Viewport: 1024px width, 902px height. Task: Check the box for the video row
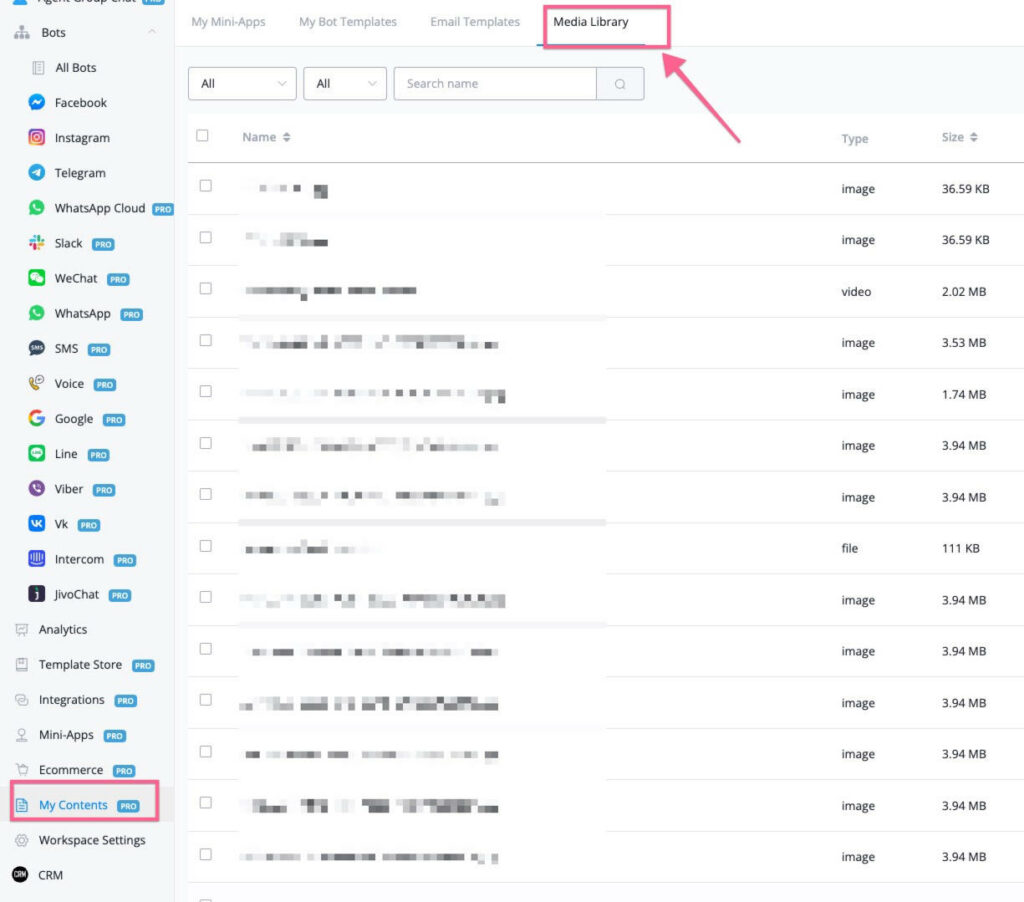pyautogui.click(x=206, y=289)
